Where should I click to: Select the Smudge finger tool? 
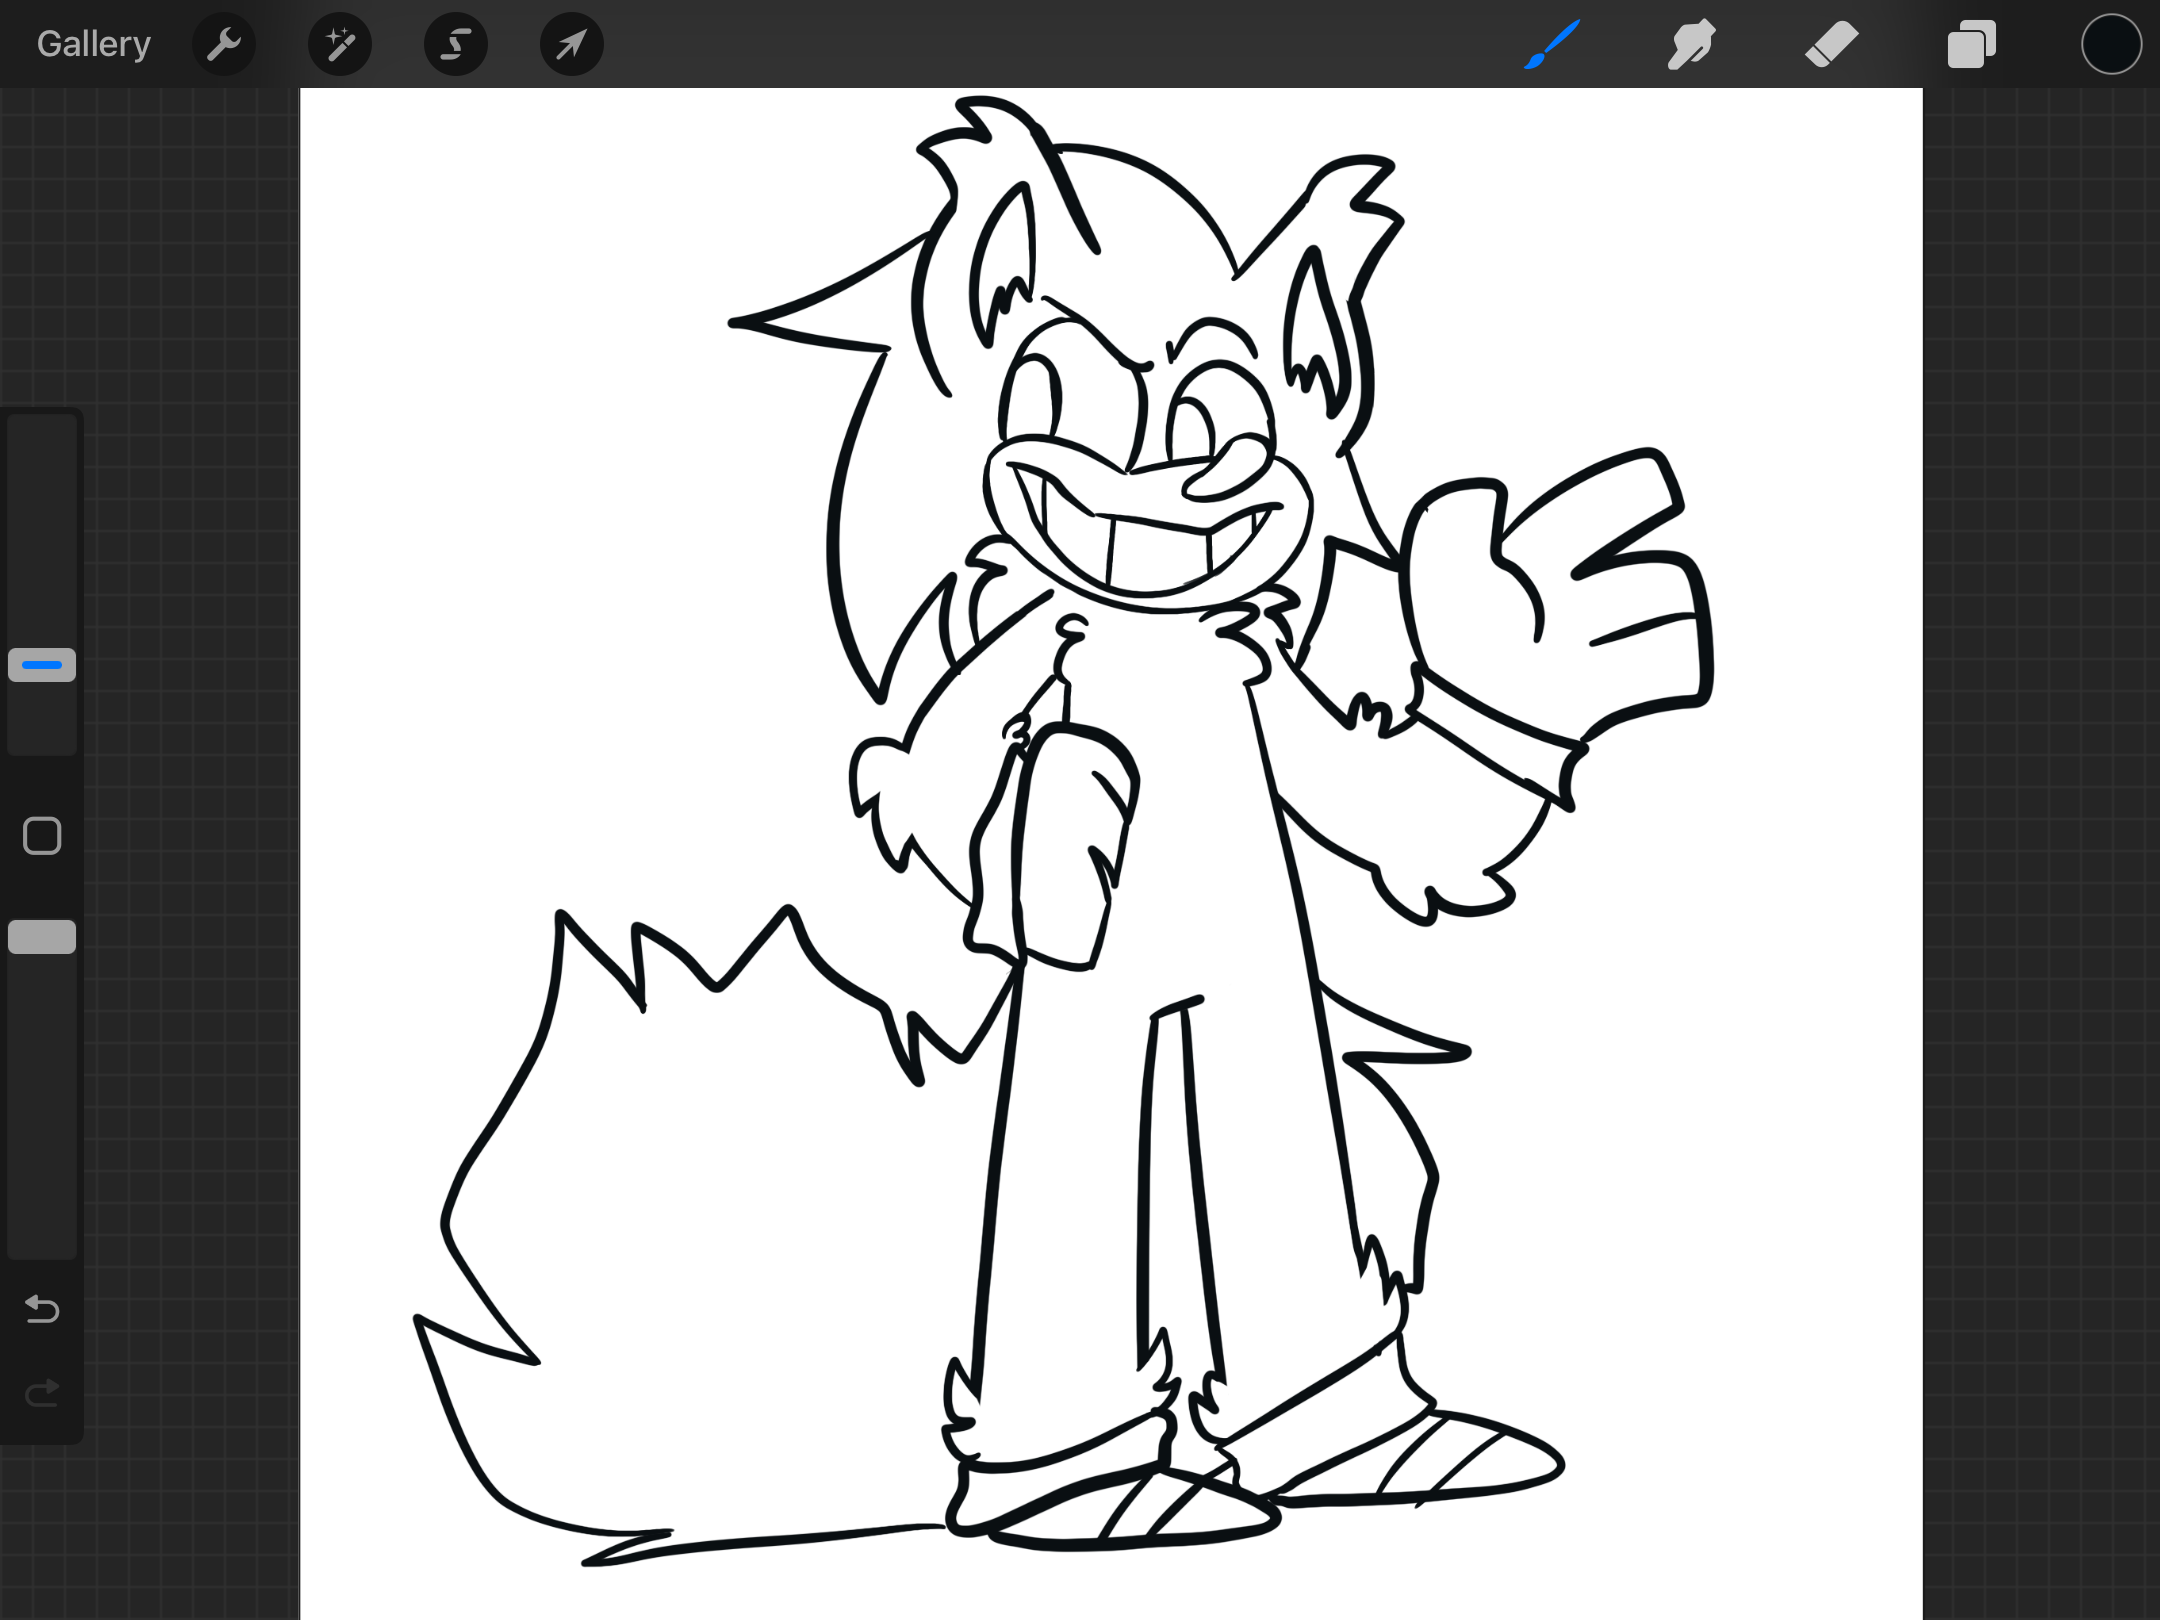(1691, 44)
